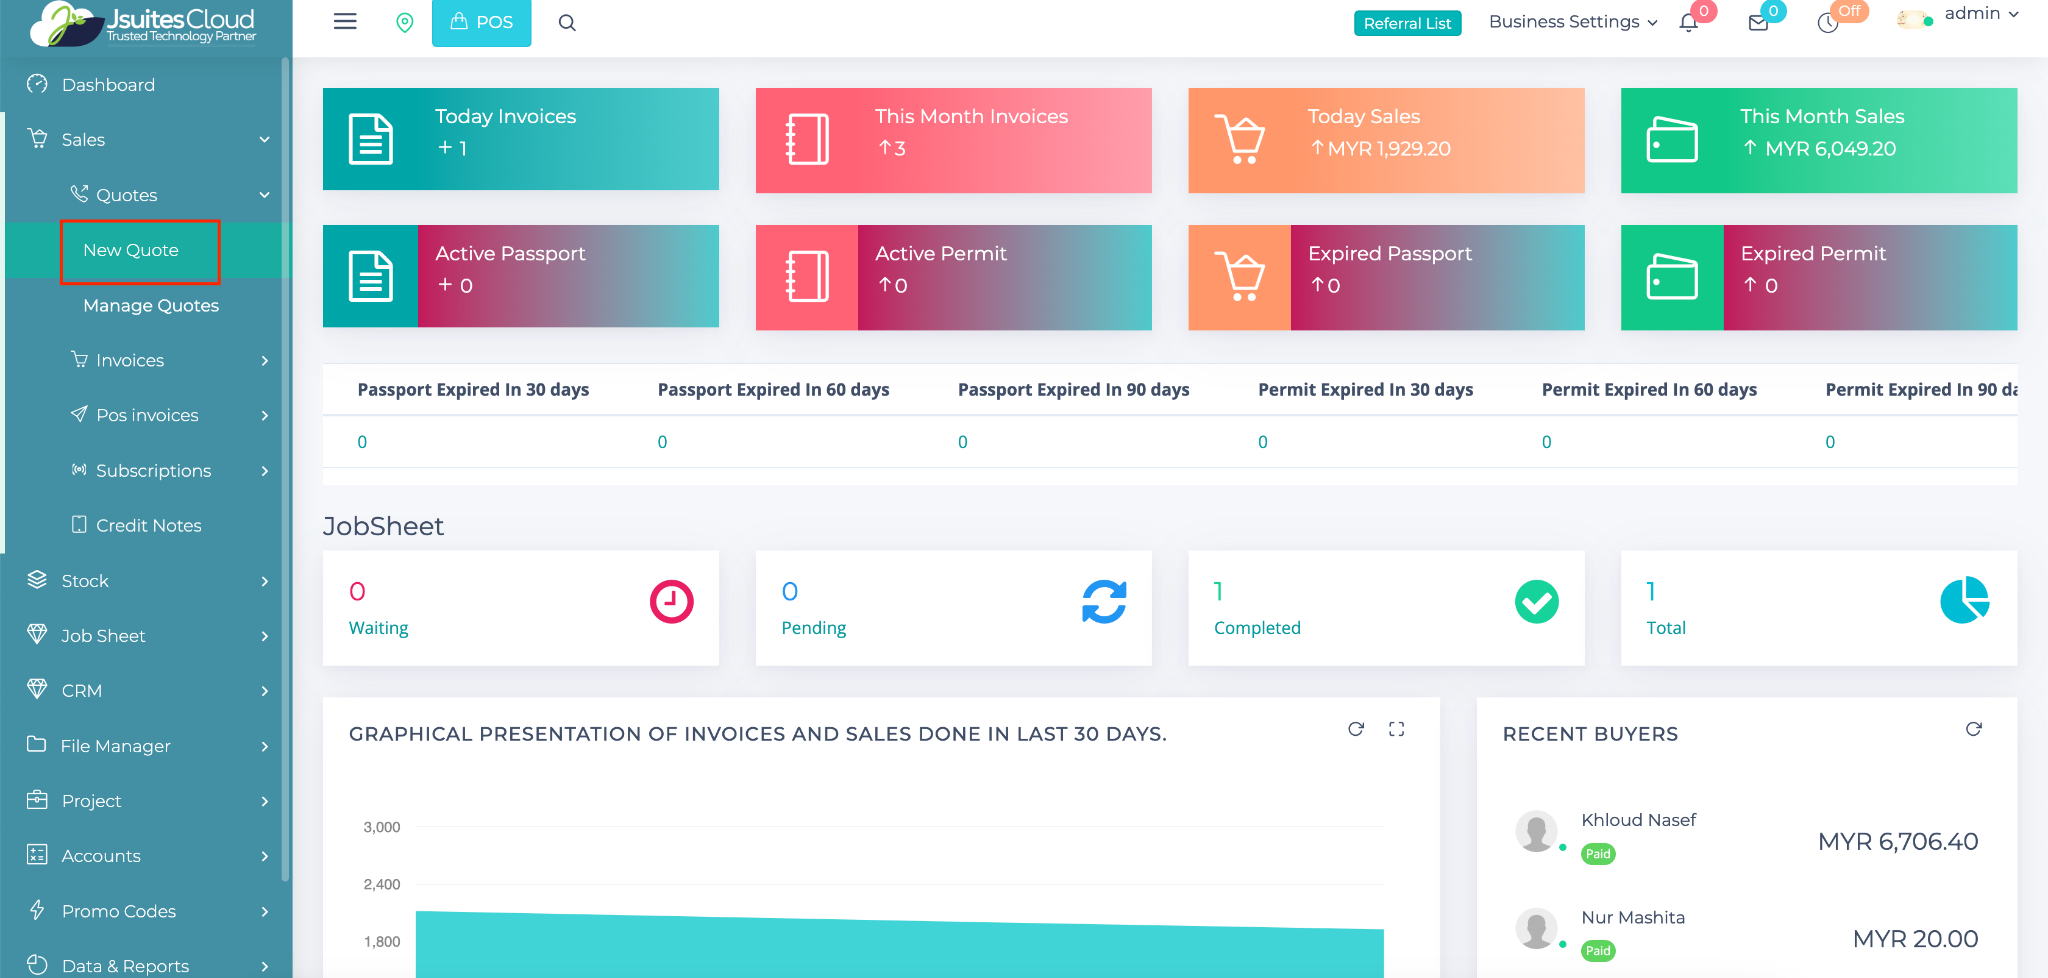This screenshot has height=978, width=2048.
Task: Open the Dashboard menu item
Action: tap(108, 85)
